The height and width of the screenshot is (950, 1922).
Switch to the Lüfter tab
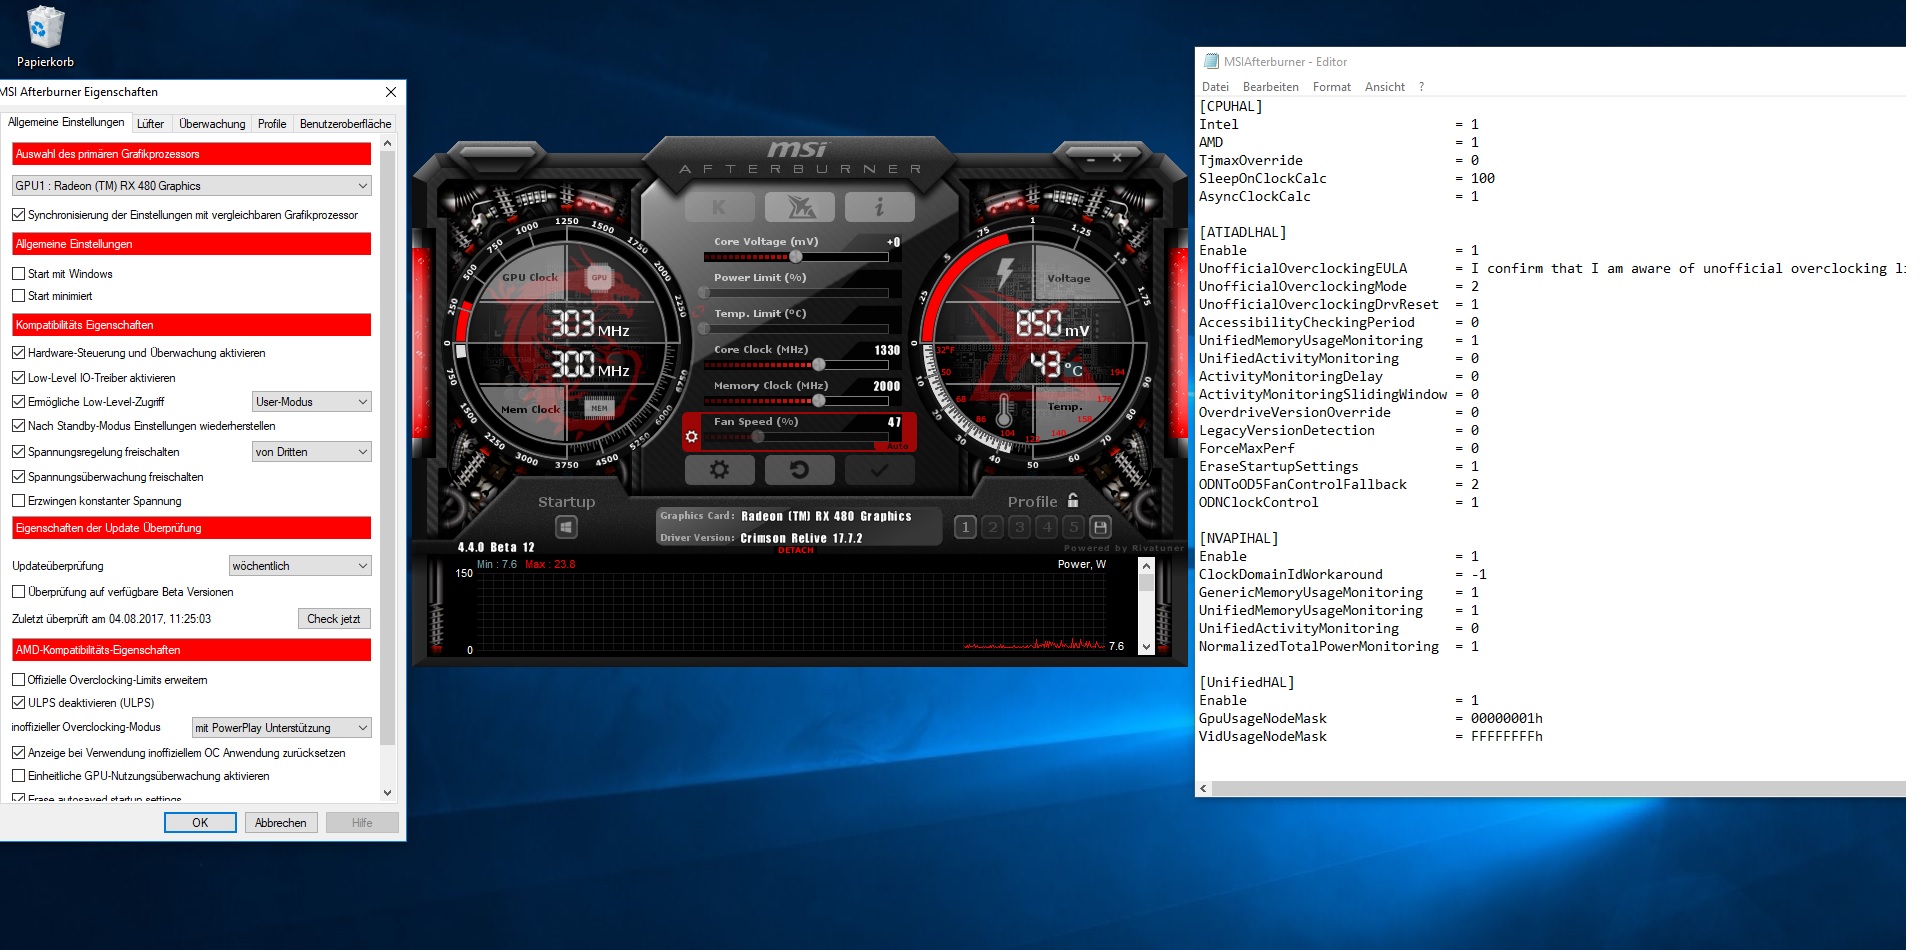tap(150, 124)
